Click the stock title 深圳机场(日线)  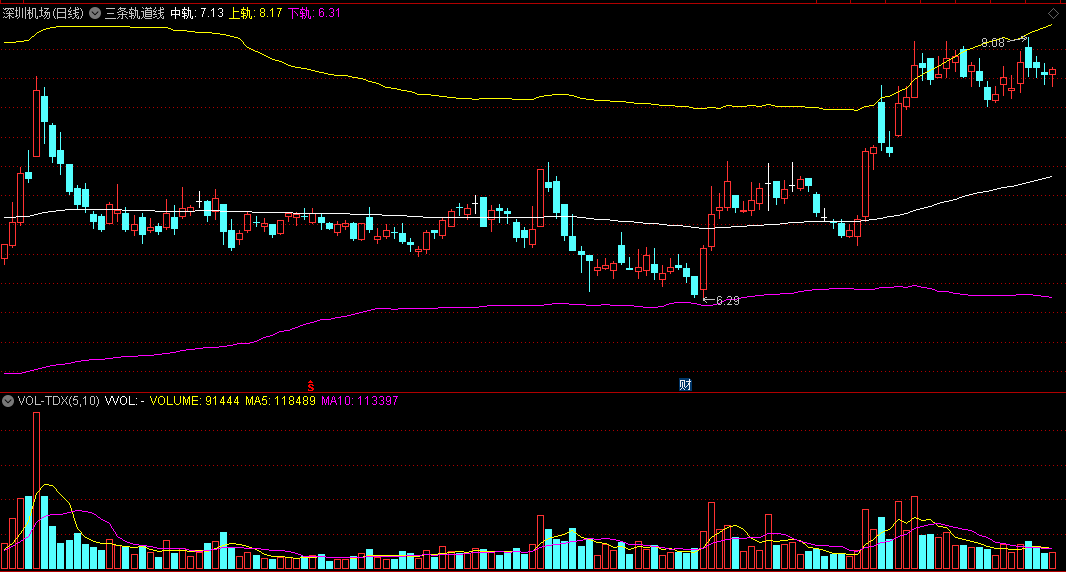point(44,13)
